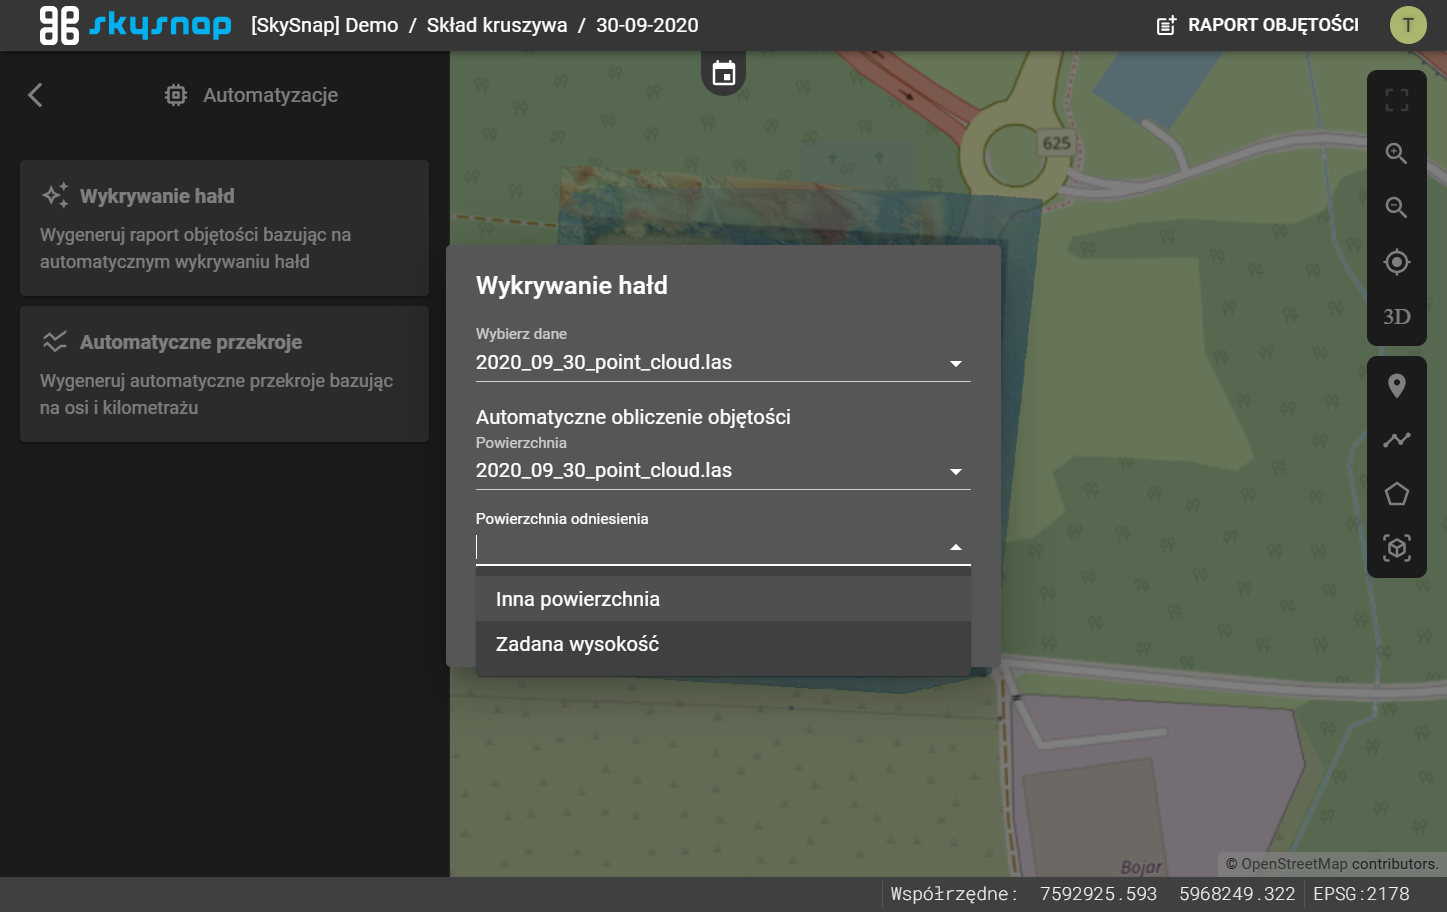Viewport: 1447px width, 912px height.
Task: Center map on my location
Action: coord(1397,262)
